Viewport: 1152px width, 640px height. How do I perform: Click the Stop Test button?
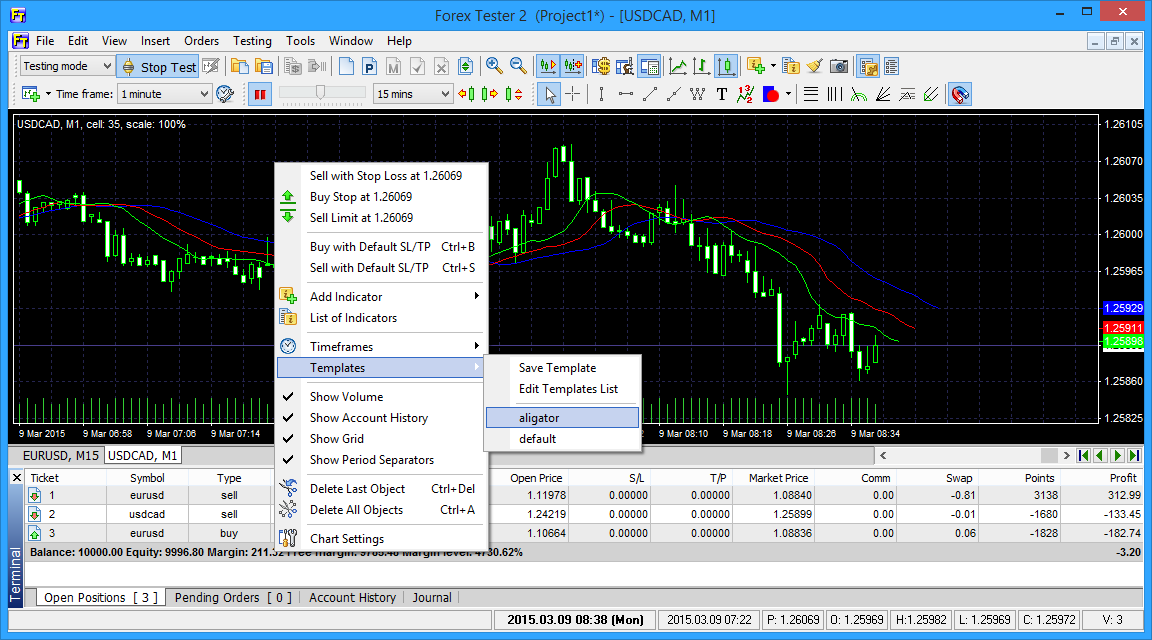click(x=159, y=67)
